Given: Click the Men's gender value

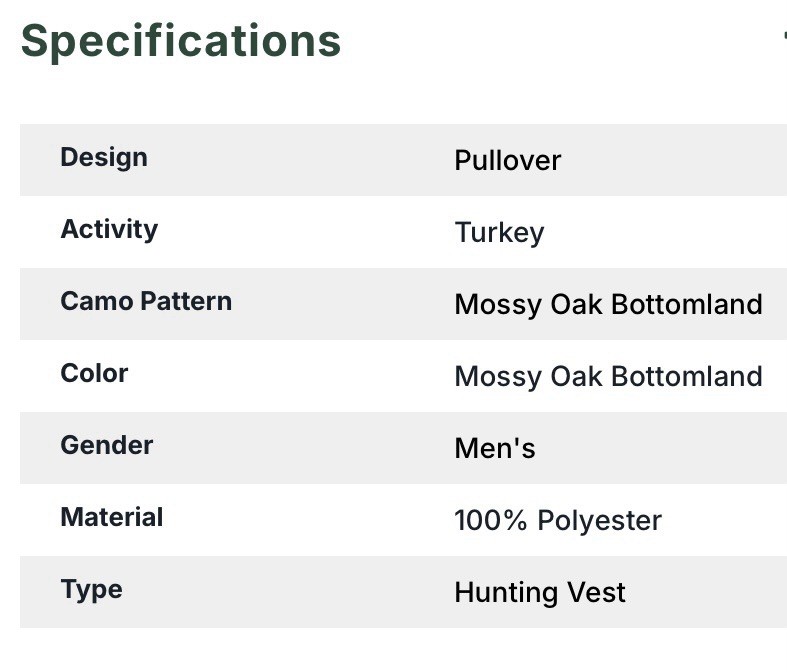Looking at the screenshot, I should tap(494, 449).
